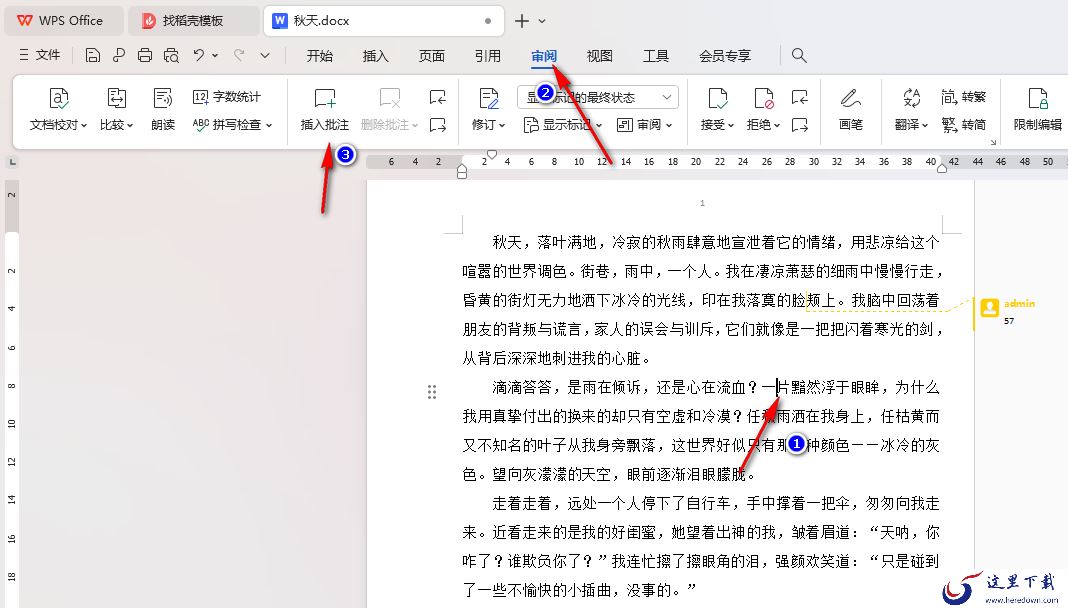Image resolution: width=1068 pixels, height=608 pixels.
Task: Expand quick access toolbar customize chevron
Action: (265, 55)
